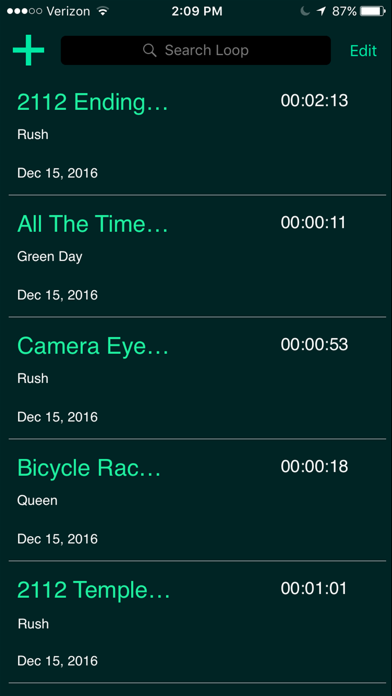Viewport: 392px width, 696px height.
Task: Tap the green plus add loop icon
Action: tap(28, 50)
